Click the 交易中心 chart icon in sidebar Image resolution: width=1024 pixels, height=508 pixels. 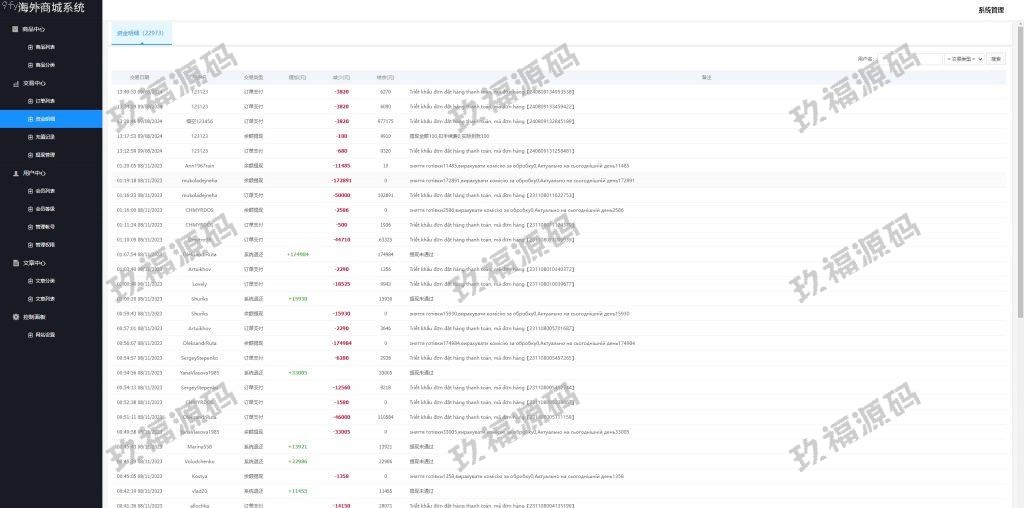(15, 83)
